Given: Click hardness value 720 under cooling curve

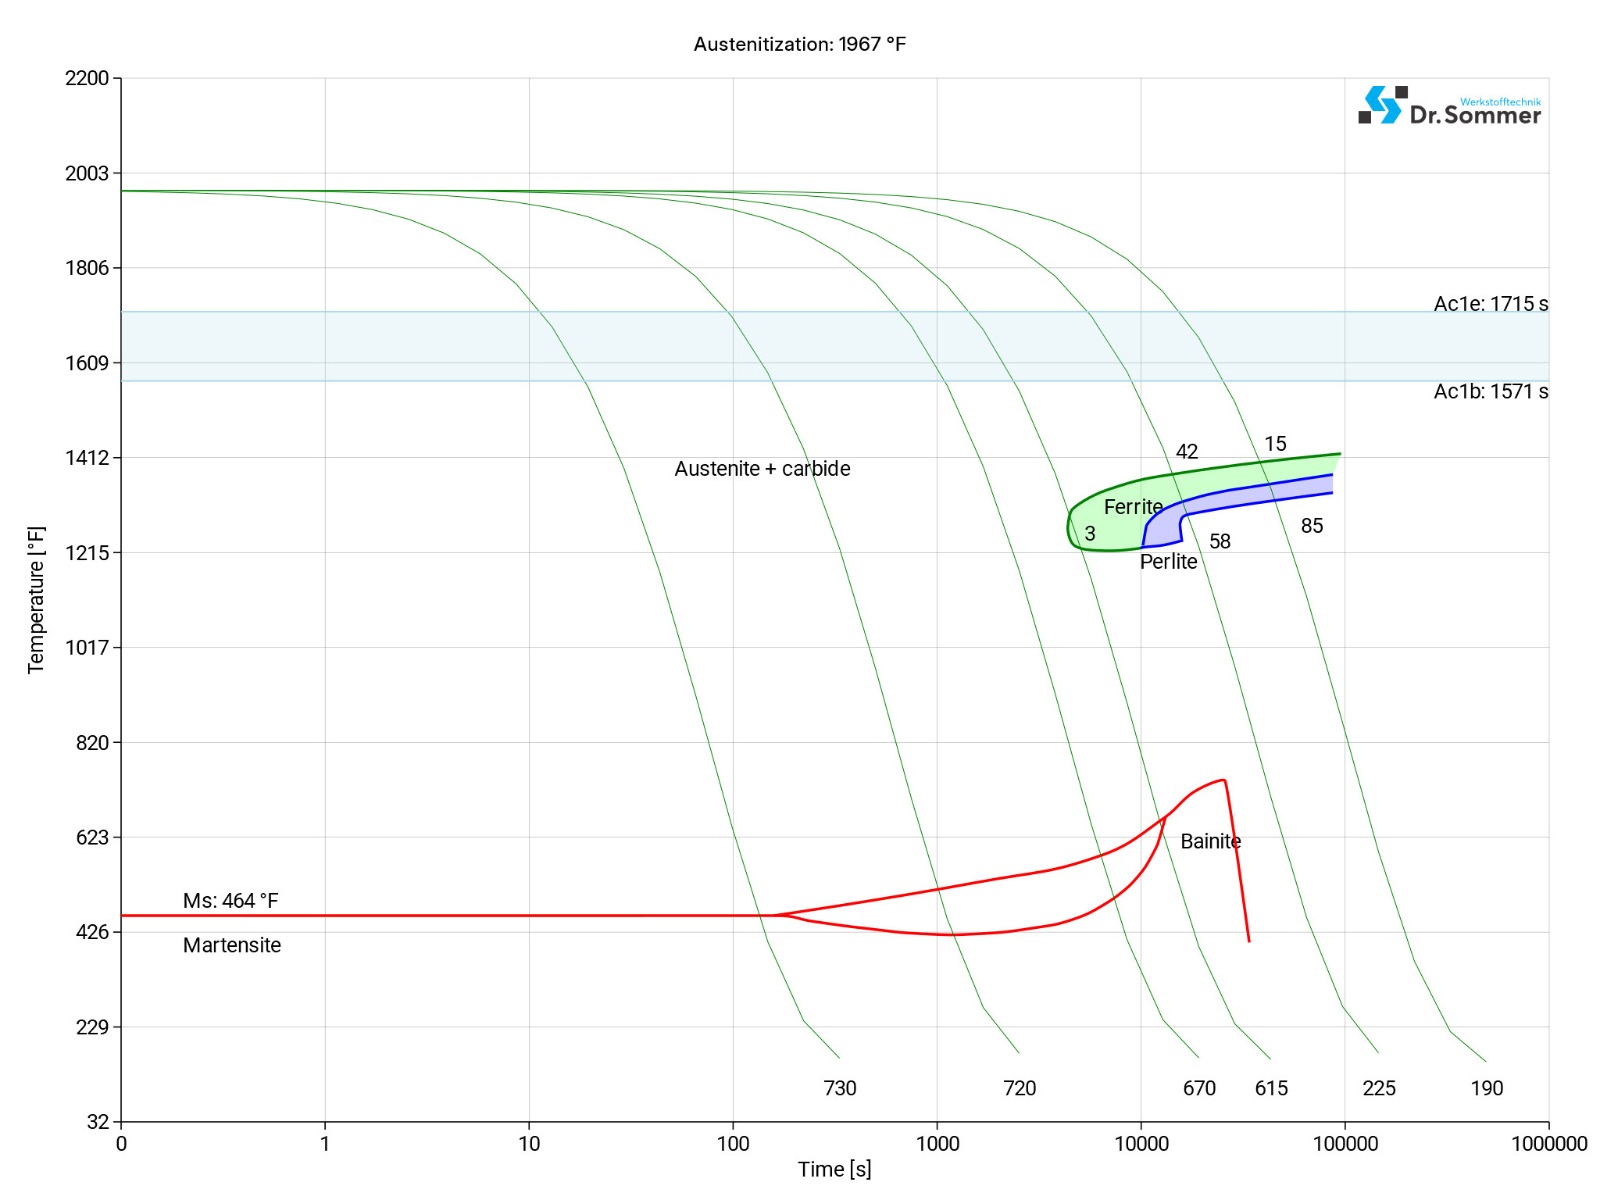Looking at the screenshot, I should 1019,1088.
